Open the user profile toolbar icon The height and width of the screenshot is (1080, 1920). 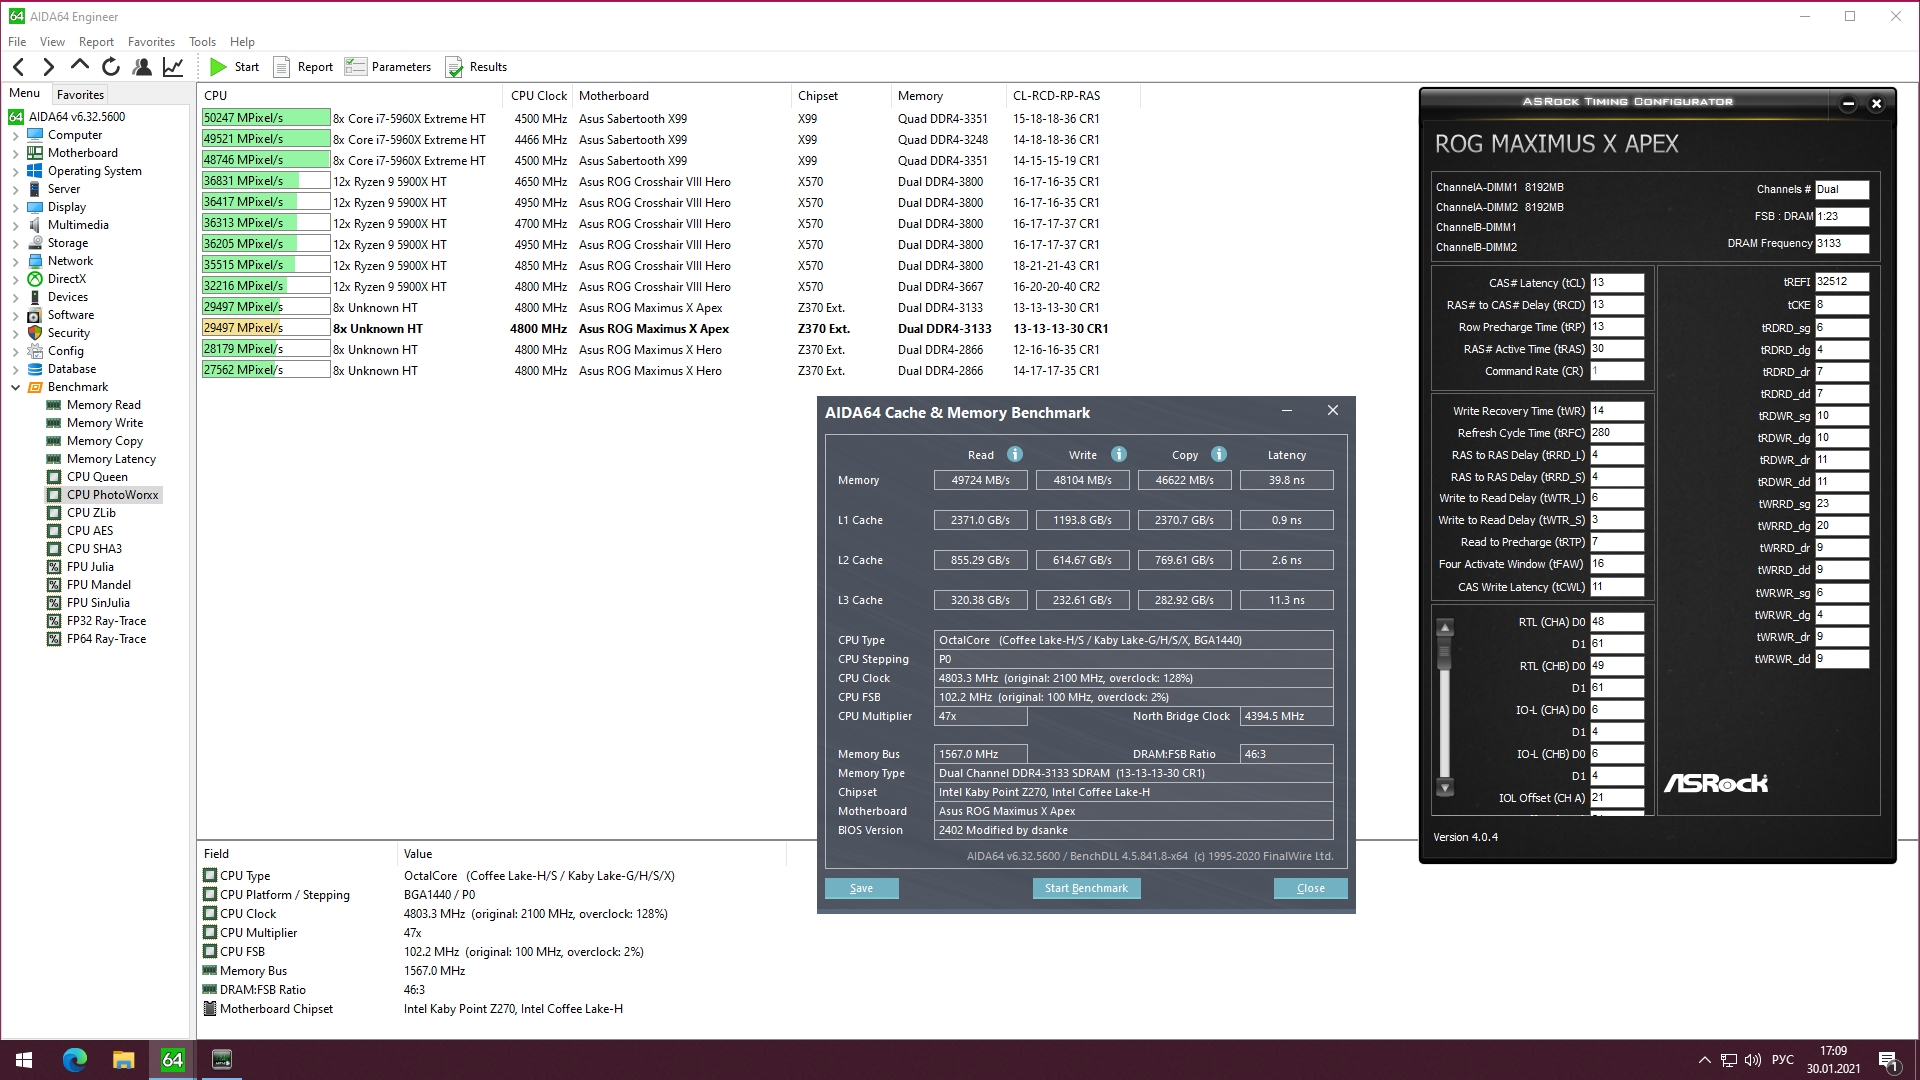[x=142, y=67]
